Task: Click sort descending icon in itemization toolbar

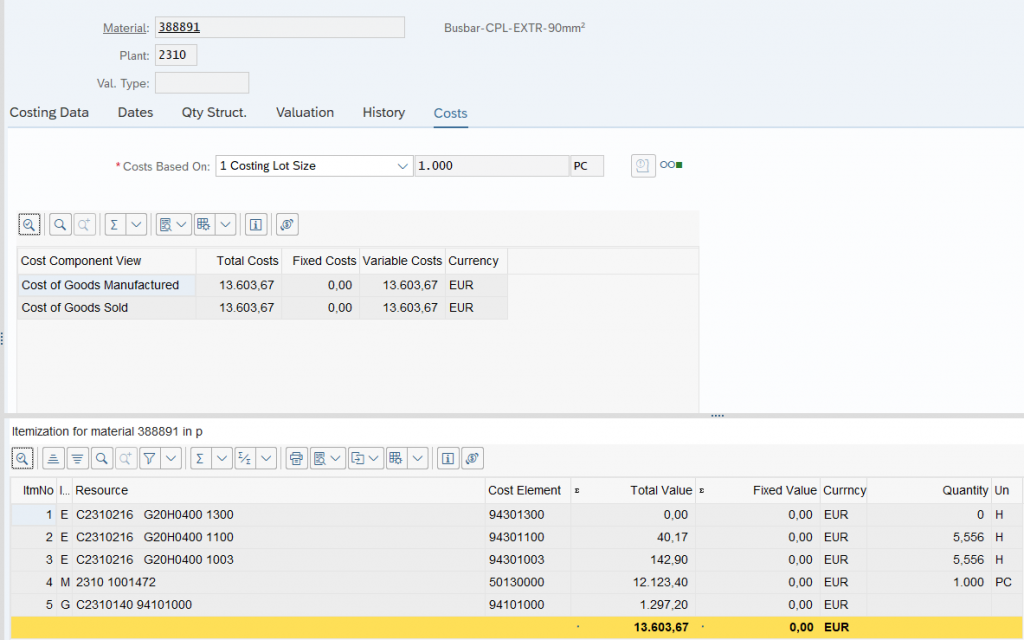Action: [x=76, y=458]
